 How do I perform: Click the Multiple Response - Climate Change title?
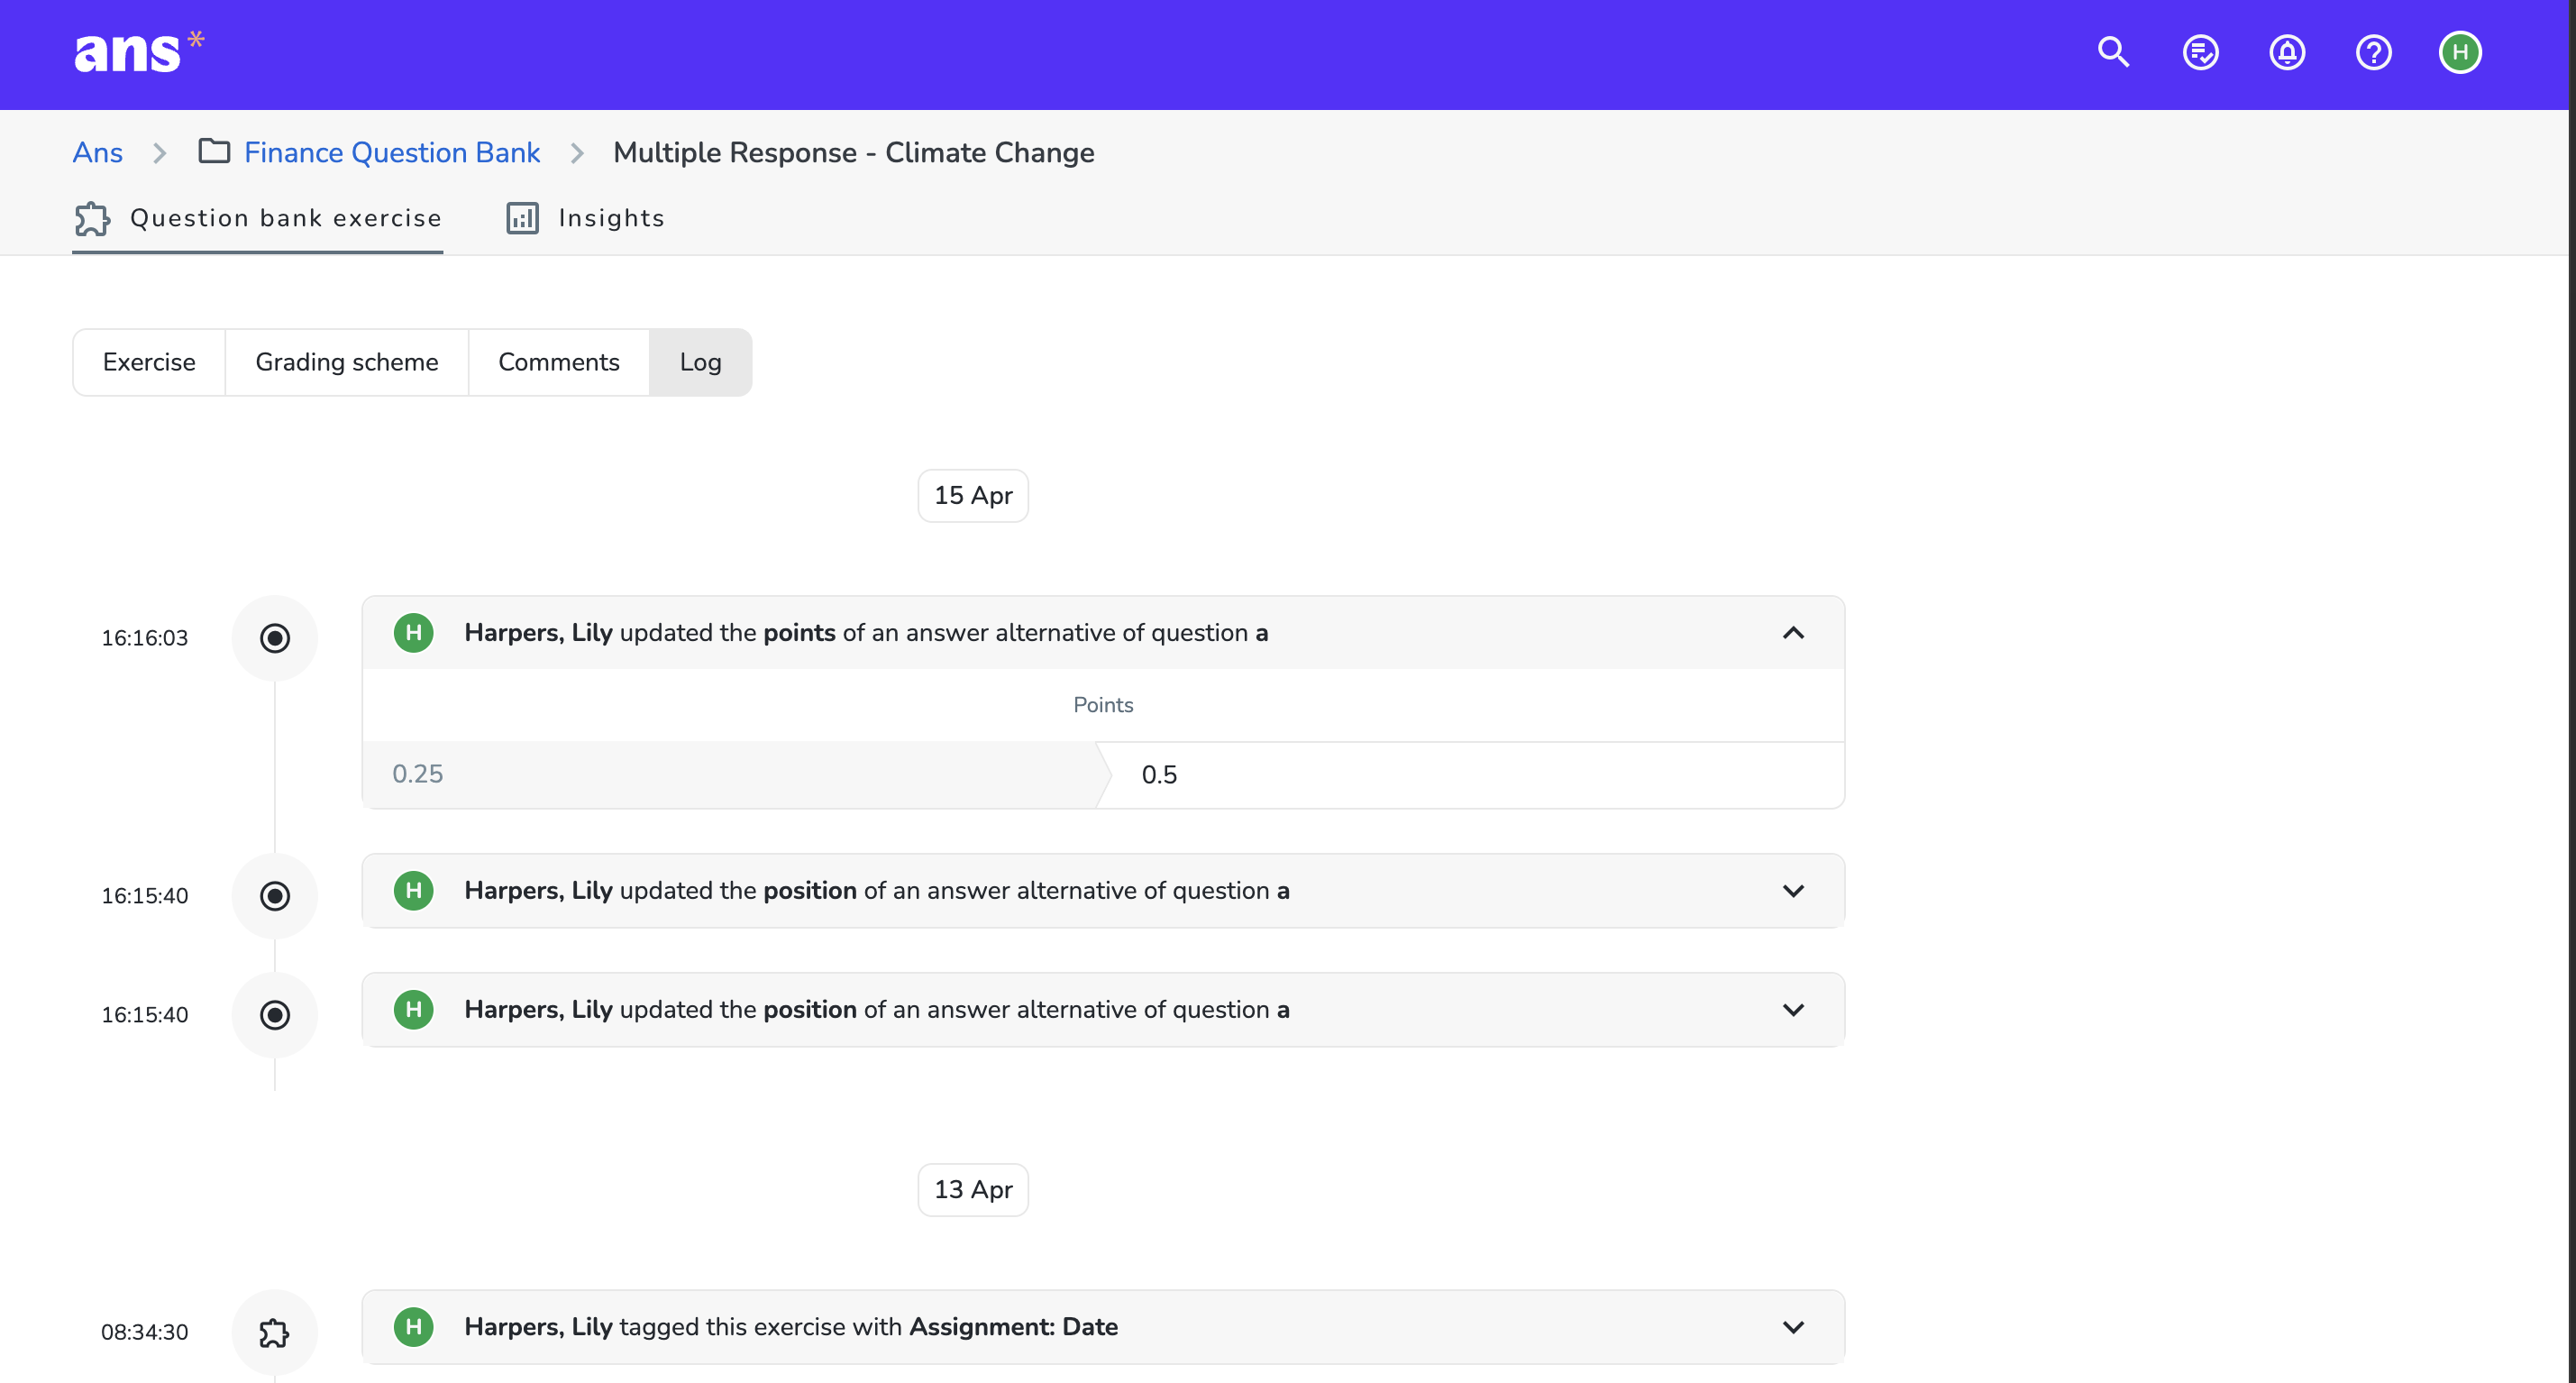click(854, 152)
